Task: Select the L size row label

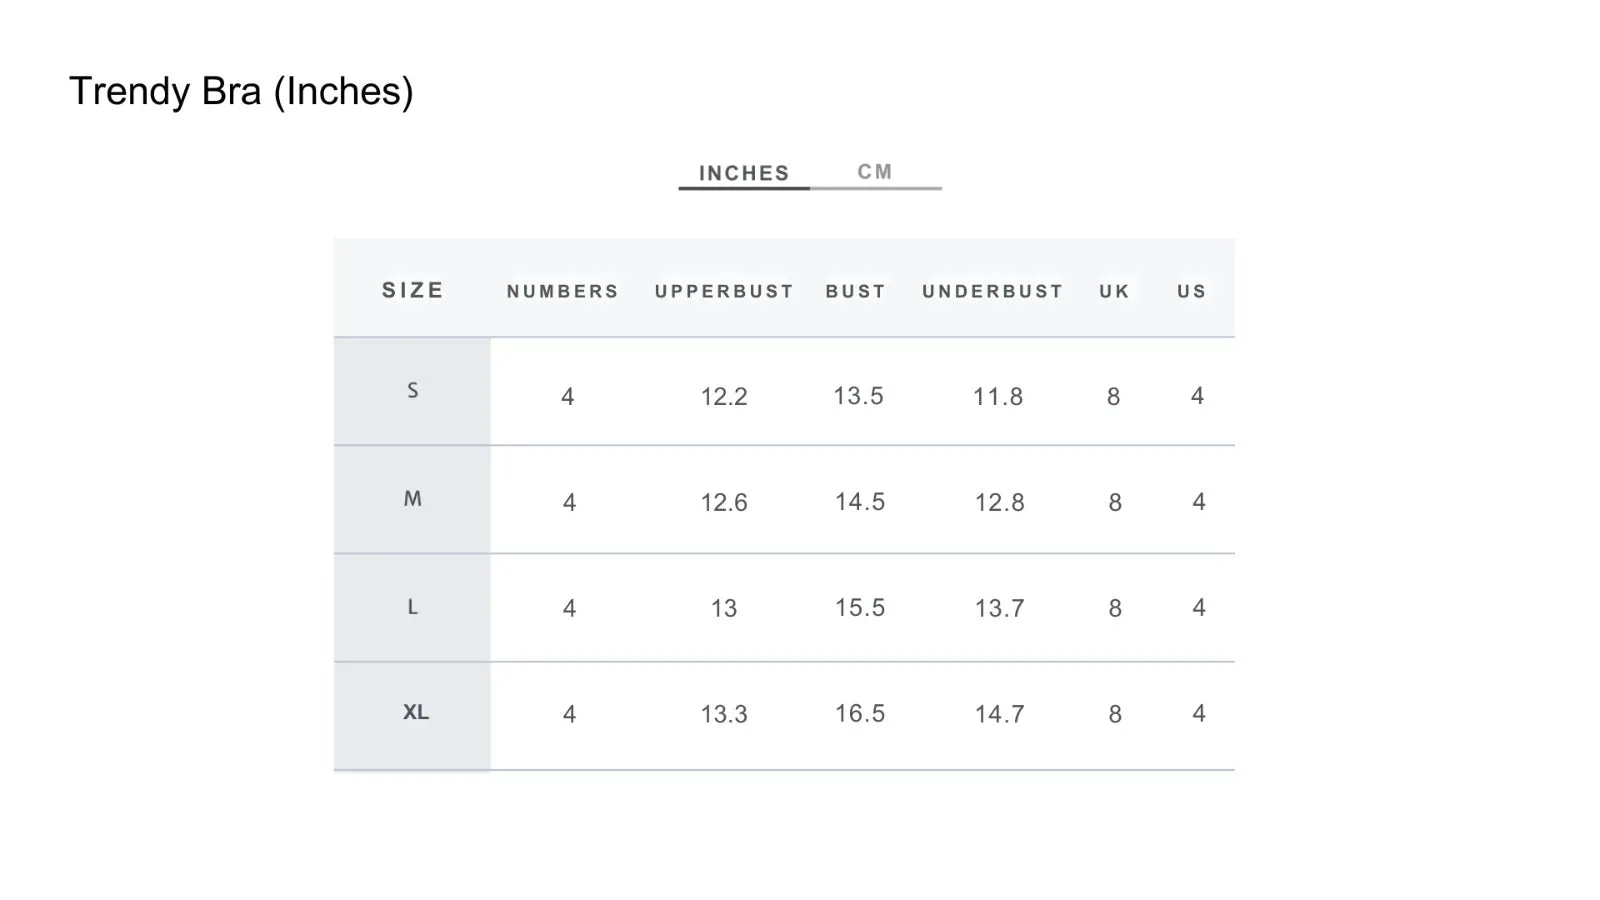Action: click(412, 607)
